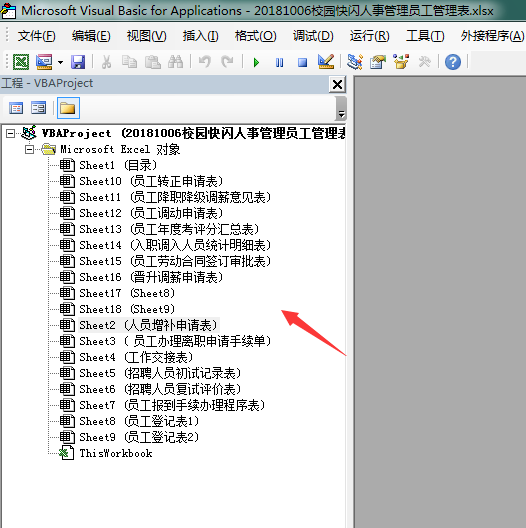Select Sheet6 (招聘人员复试评价表)

160,389
